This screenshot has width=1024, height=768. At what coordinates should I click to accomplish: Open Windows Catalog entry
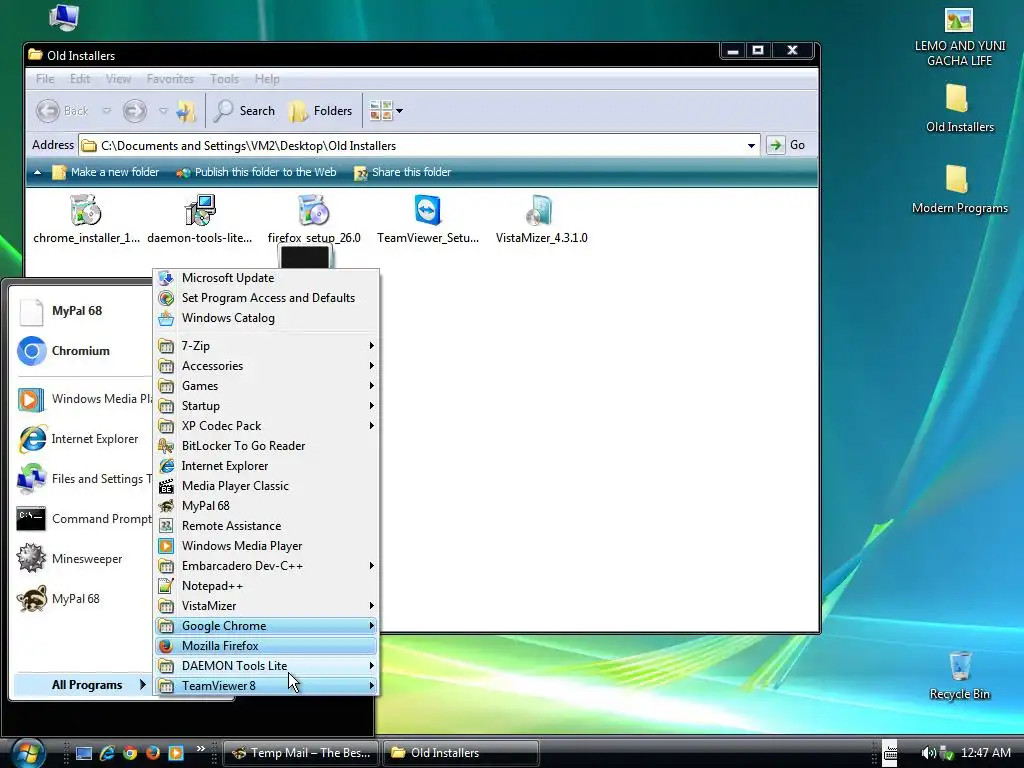point(266,318)
